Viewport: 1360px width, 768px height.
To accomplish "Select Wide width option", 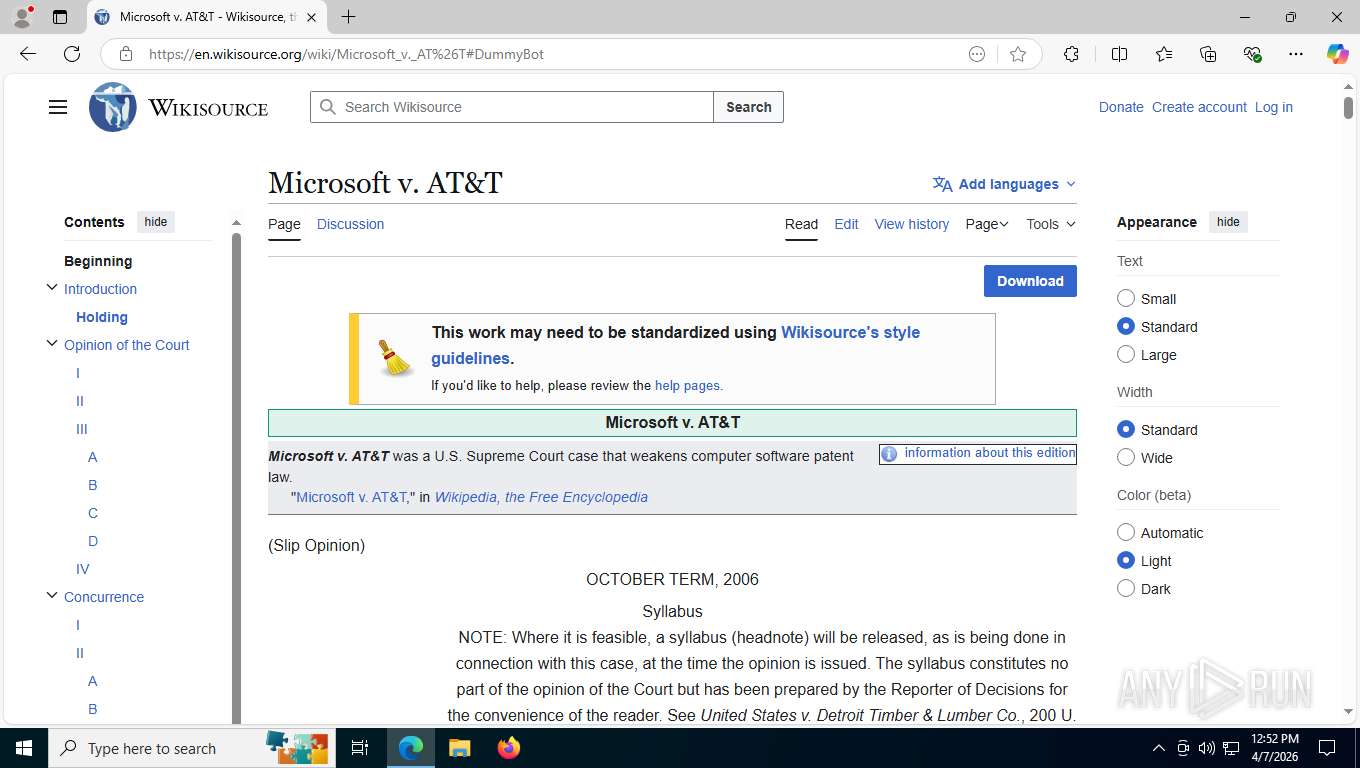I will pos(1126,457).
